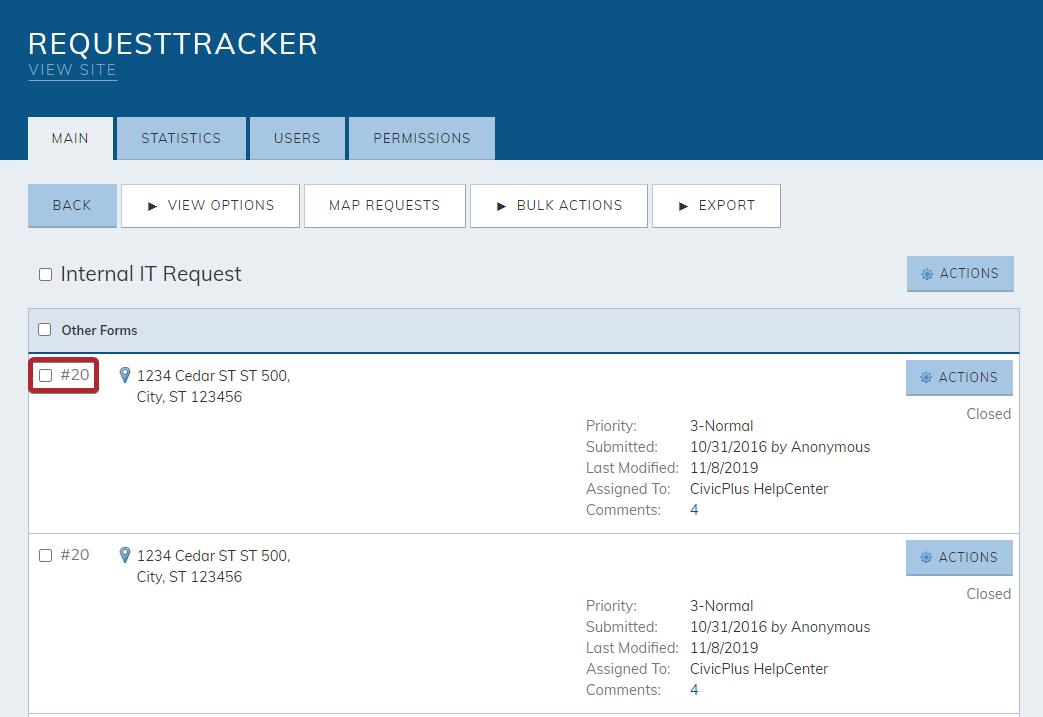1043x717 pixels.
Task: Click first request's CivicPlus HelpCenter assignee
Action: tap(759, 489)
